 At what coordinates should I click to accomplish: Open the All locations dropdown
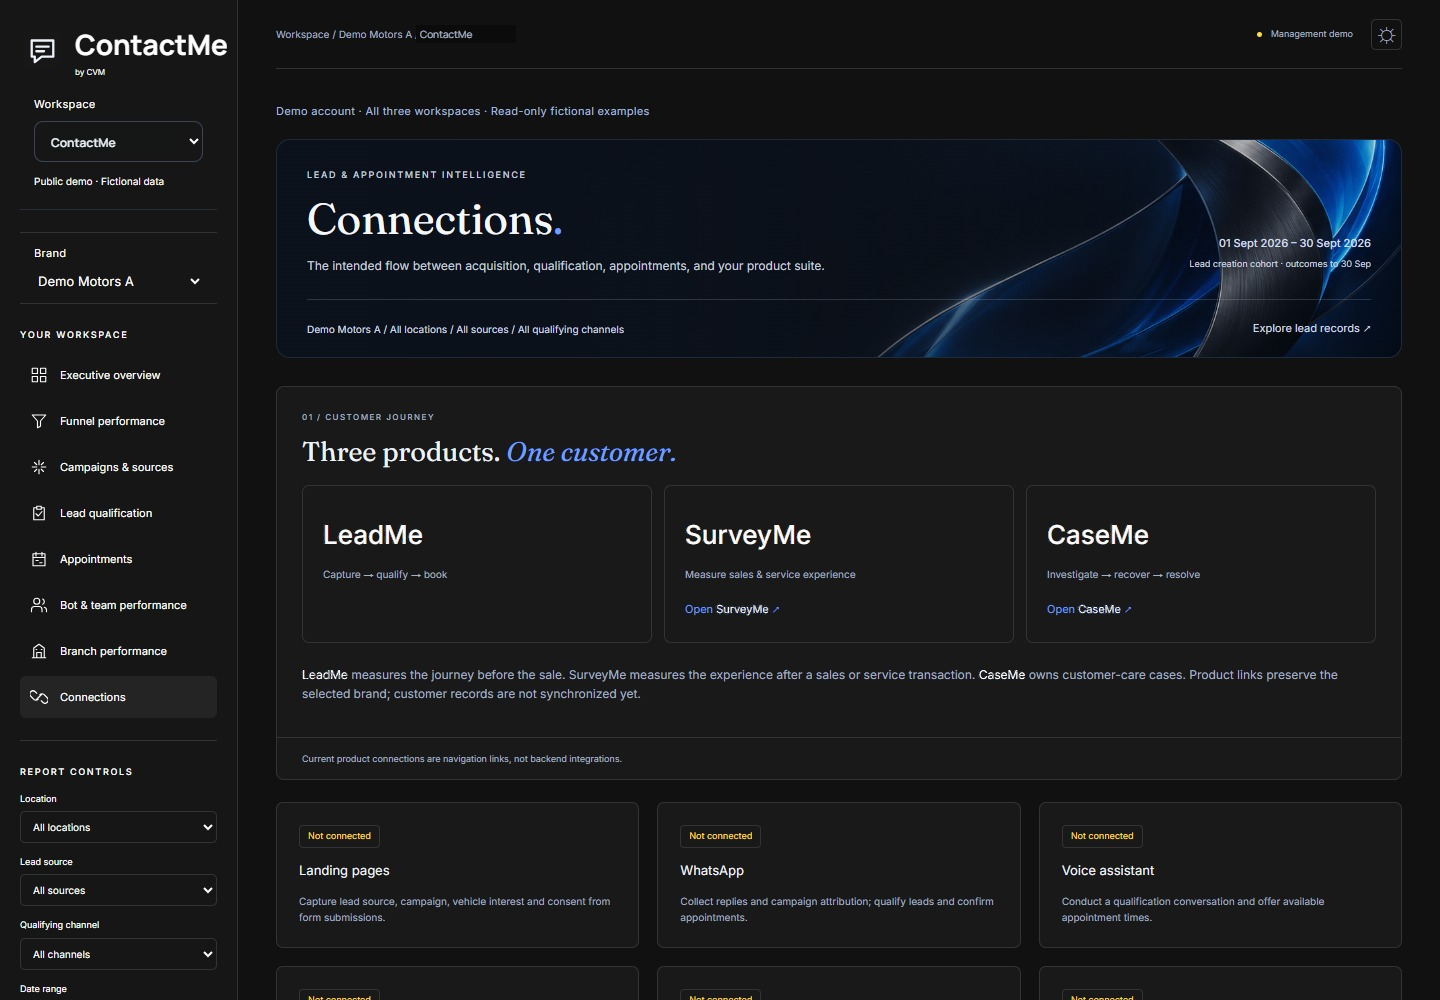tap(118, 827)
